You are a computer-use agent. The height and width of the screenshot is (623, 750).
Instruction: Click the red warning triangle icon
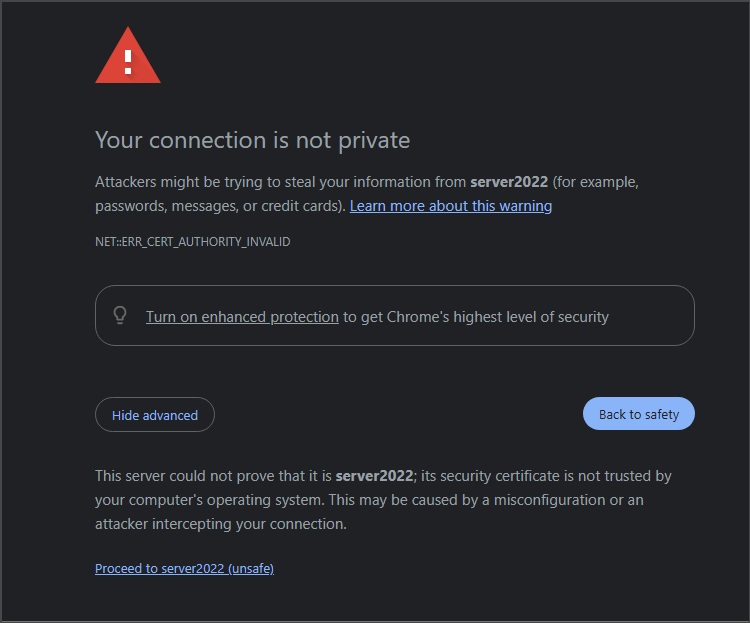[128, 56]
